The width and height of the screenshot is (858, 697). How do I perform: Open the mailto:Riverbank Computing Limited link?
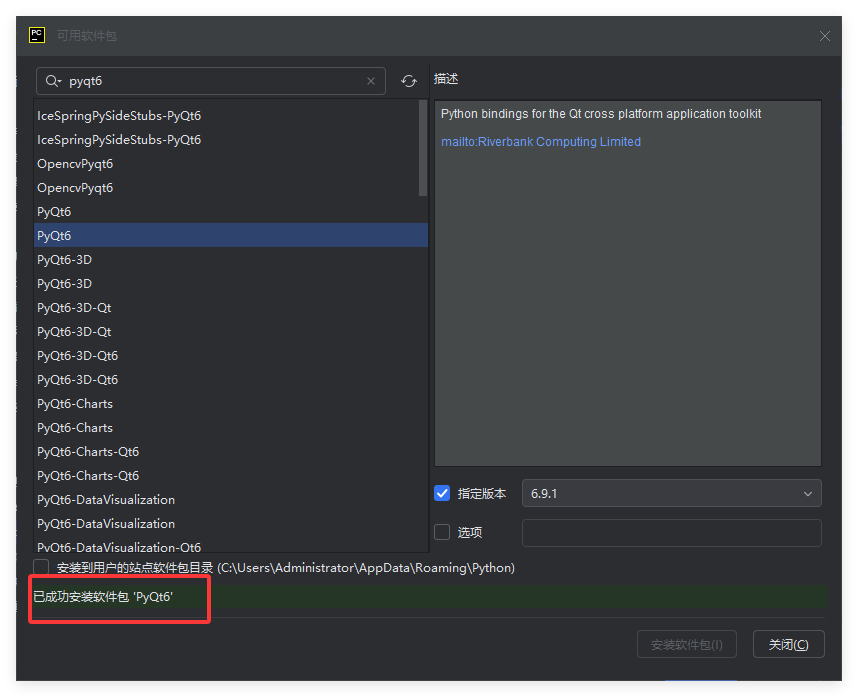click(x=541, y=142)
